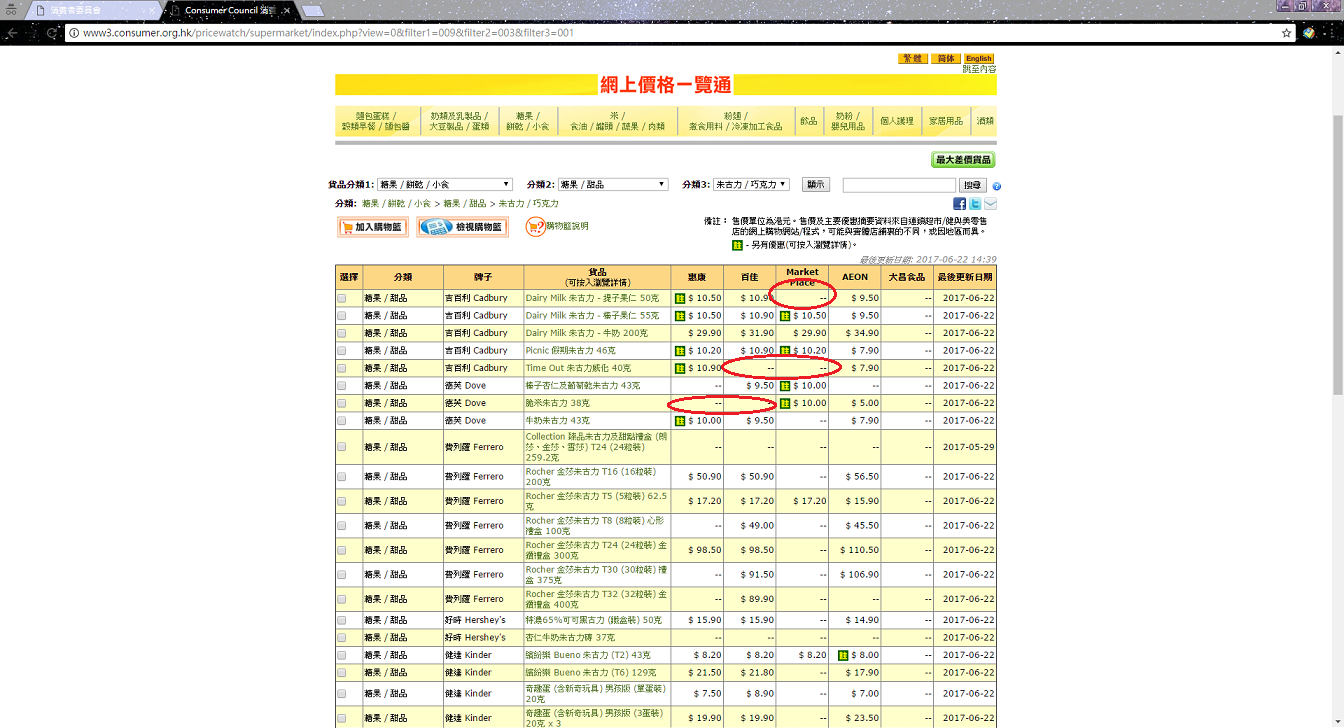1344x728 pixels.
Task: Tick the checkbox for Dove 脆米朱古力 38克
Action: (342, 403)
